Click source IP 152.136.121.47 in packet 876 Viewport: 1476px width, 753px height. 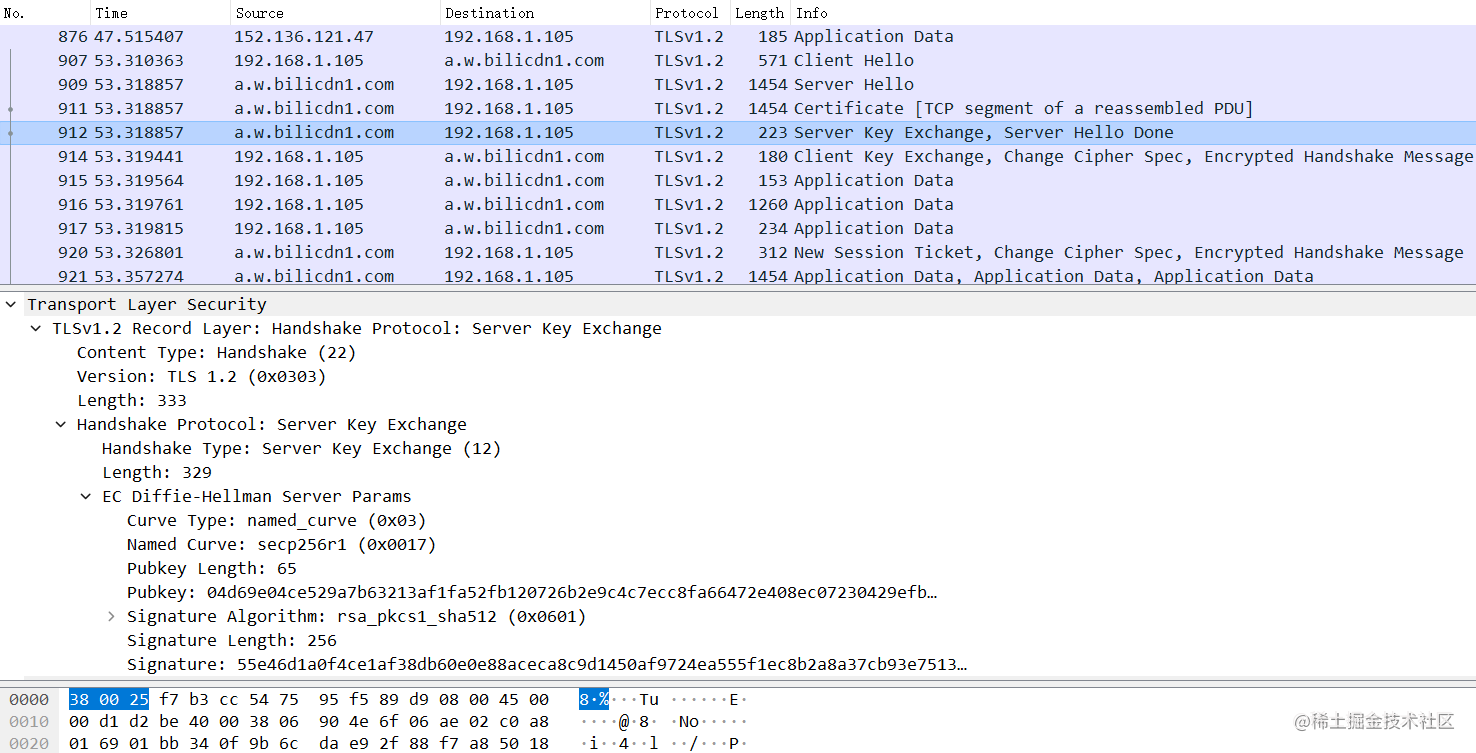304,36
